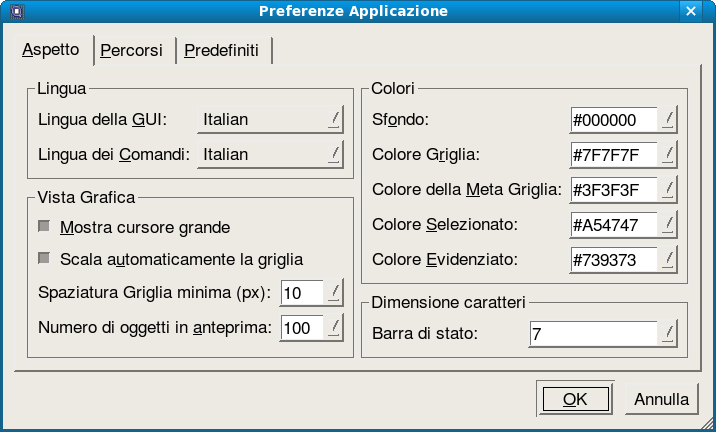Open the Colore Evidenziato dropdown arrow
Screen dimensions: 716x432
click(668, 259)
